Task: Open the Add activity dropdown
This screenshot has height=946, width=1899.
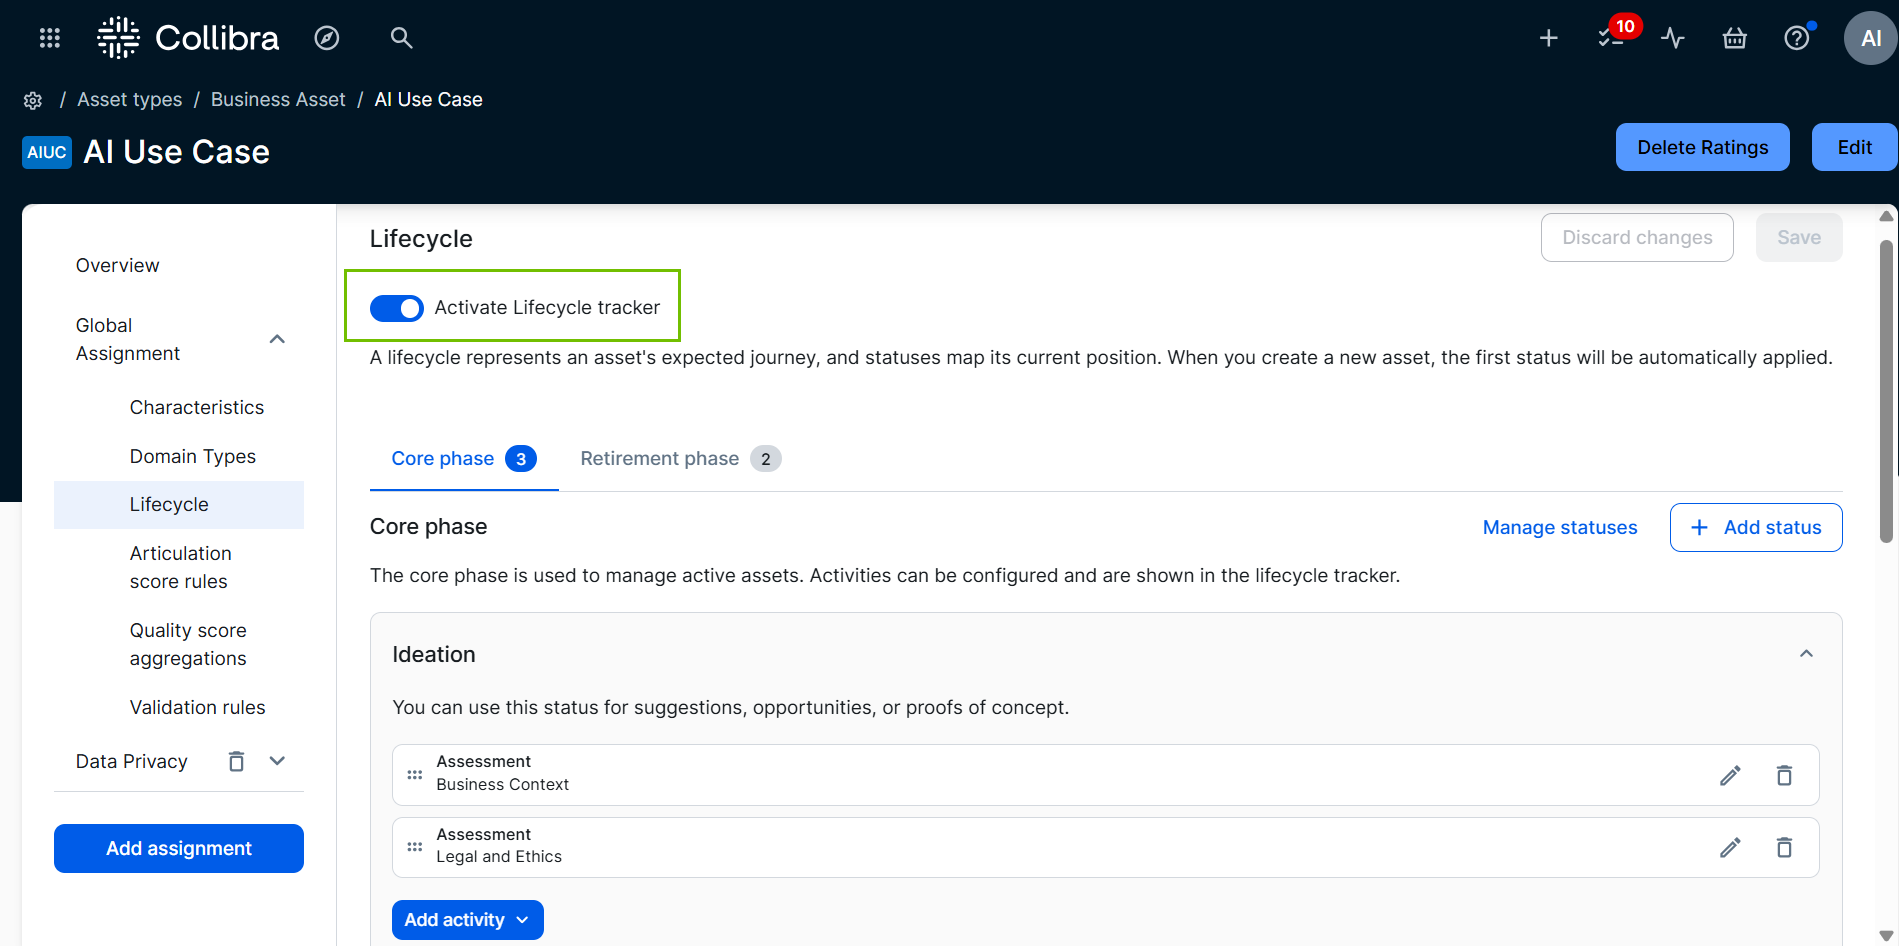Action: (x=467, y=920)
